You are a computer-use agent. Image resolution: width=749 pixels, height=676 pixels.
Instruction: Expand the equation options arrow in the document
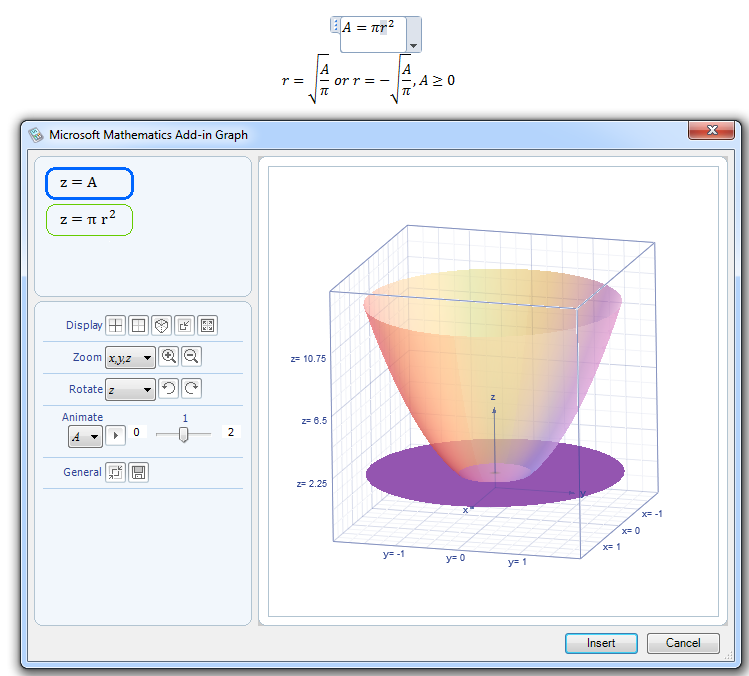(414, 46)
